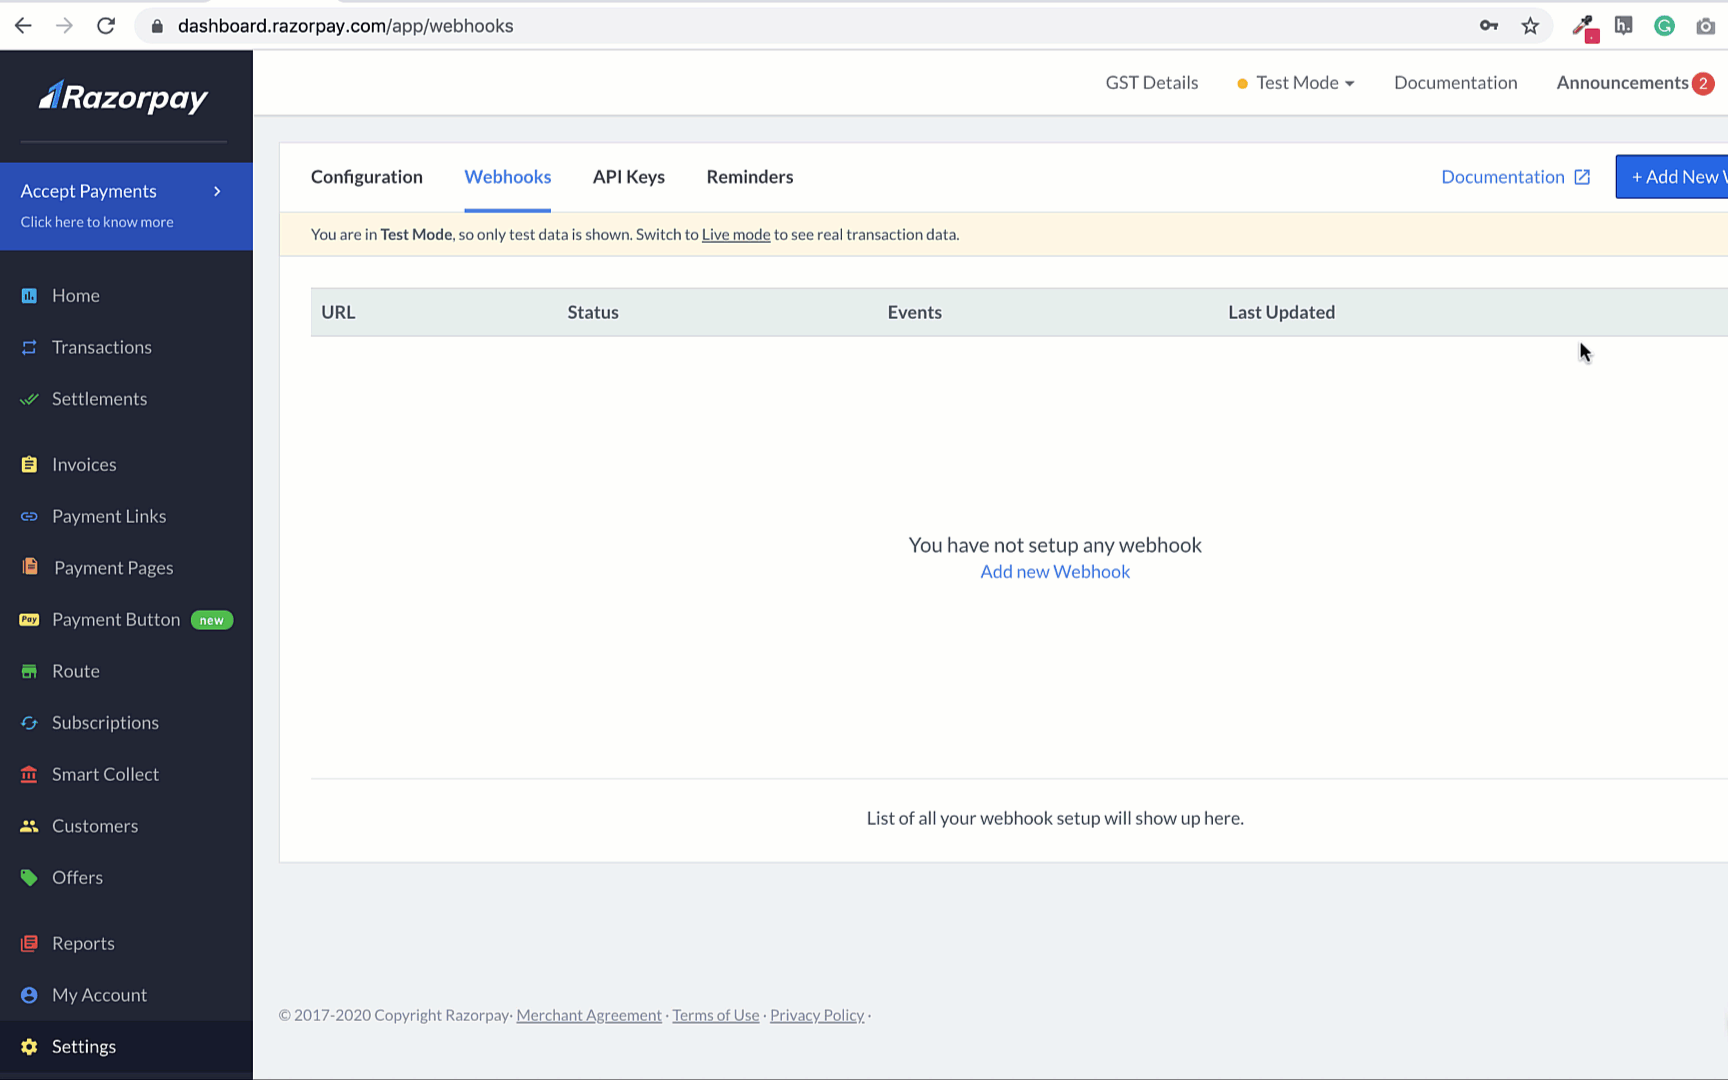Click the My Account person icon
This screenshot has width=1728, height=1080.
point(29,995)
